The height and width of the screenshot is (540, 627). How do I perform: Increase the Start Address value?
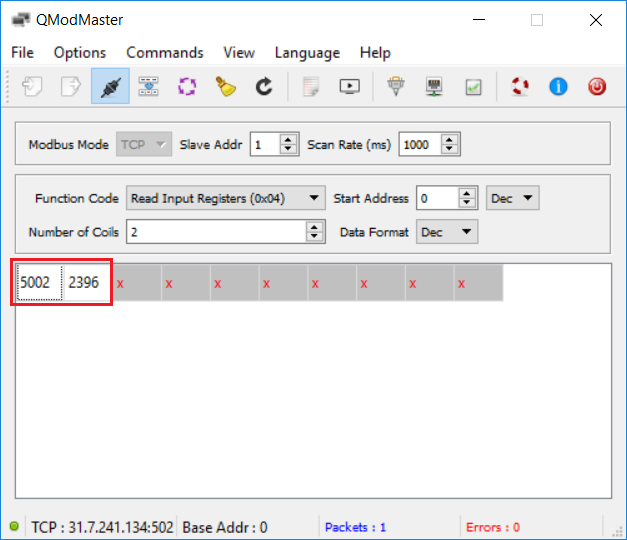pyautogui.click(x=467, y=193)
